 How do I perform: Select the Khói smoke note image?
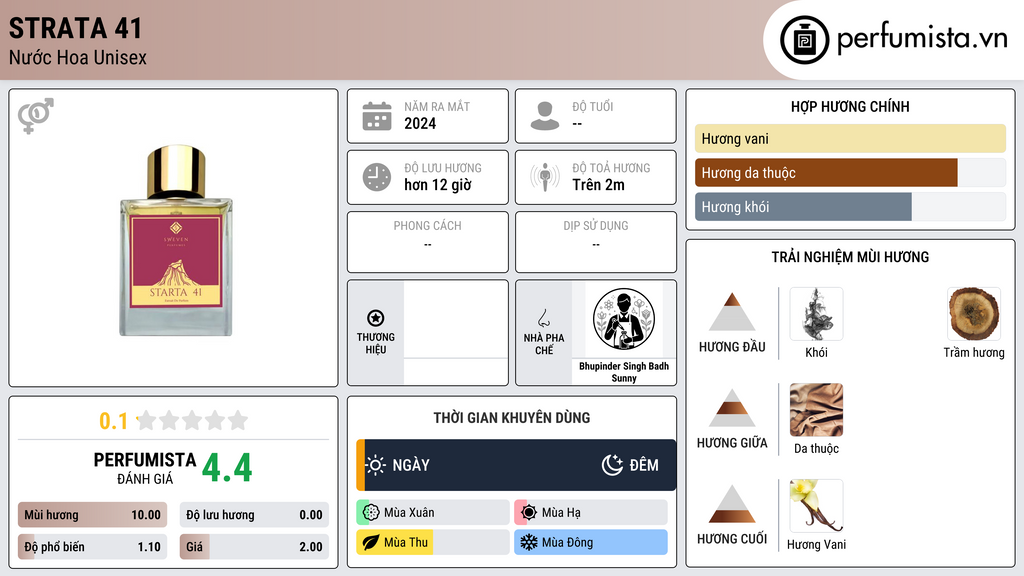point(816,313)
